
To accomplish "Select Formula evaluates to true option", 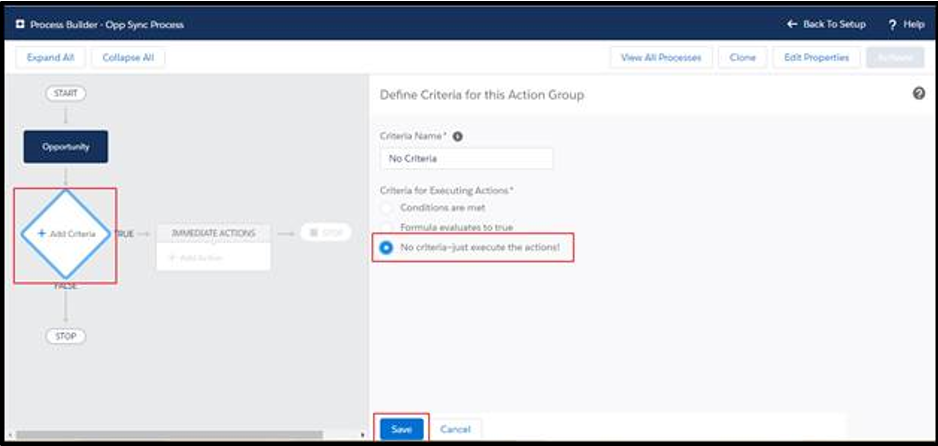I will [x=386, y=227].
